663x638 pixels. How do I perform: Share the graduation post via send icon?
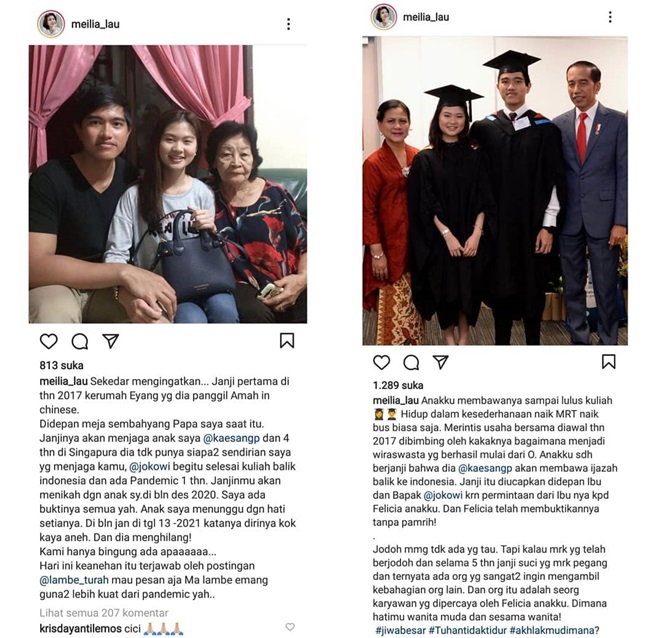[x=441, y=362]
